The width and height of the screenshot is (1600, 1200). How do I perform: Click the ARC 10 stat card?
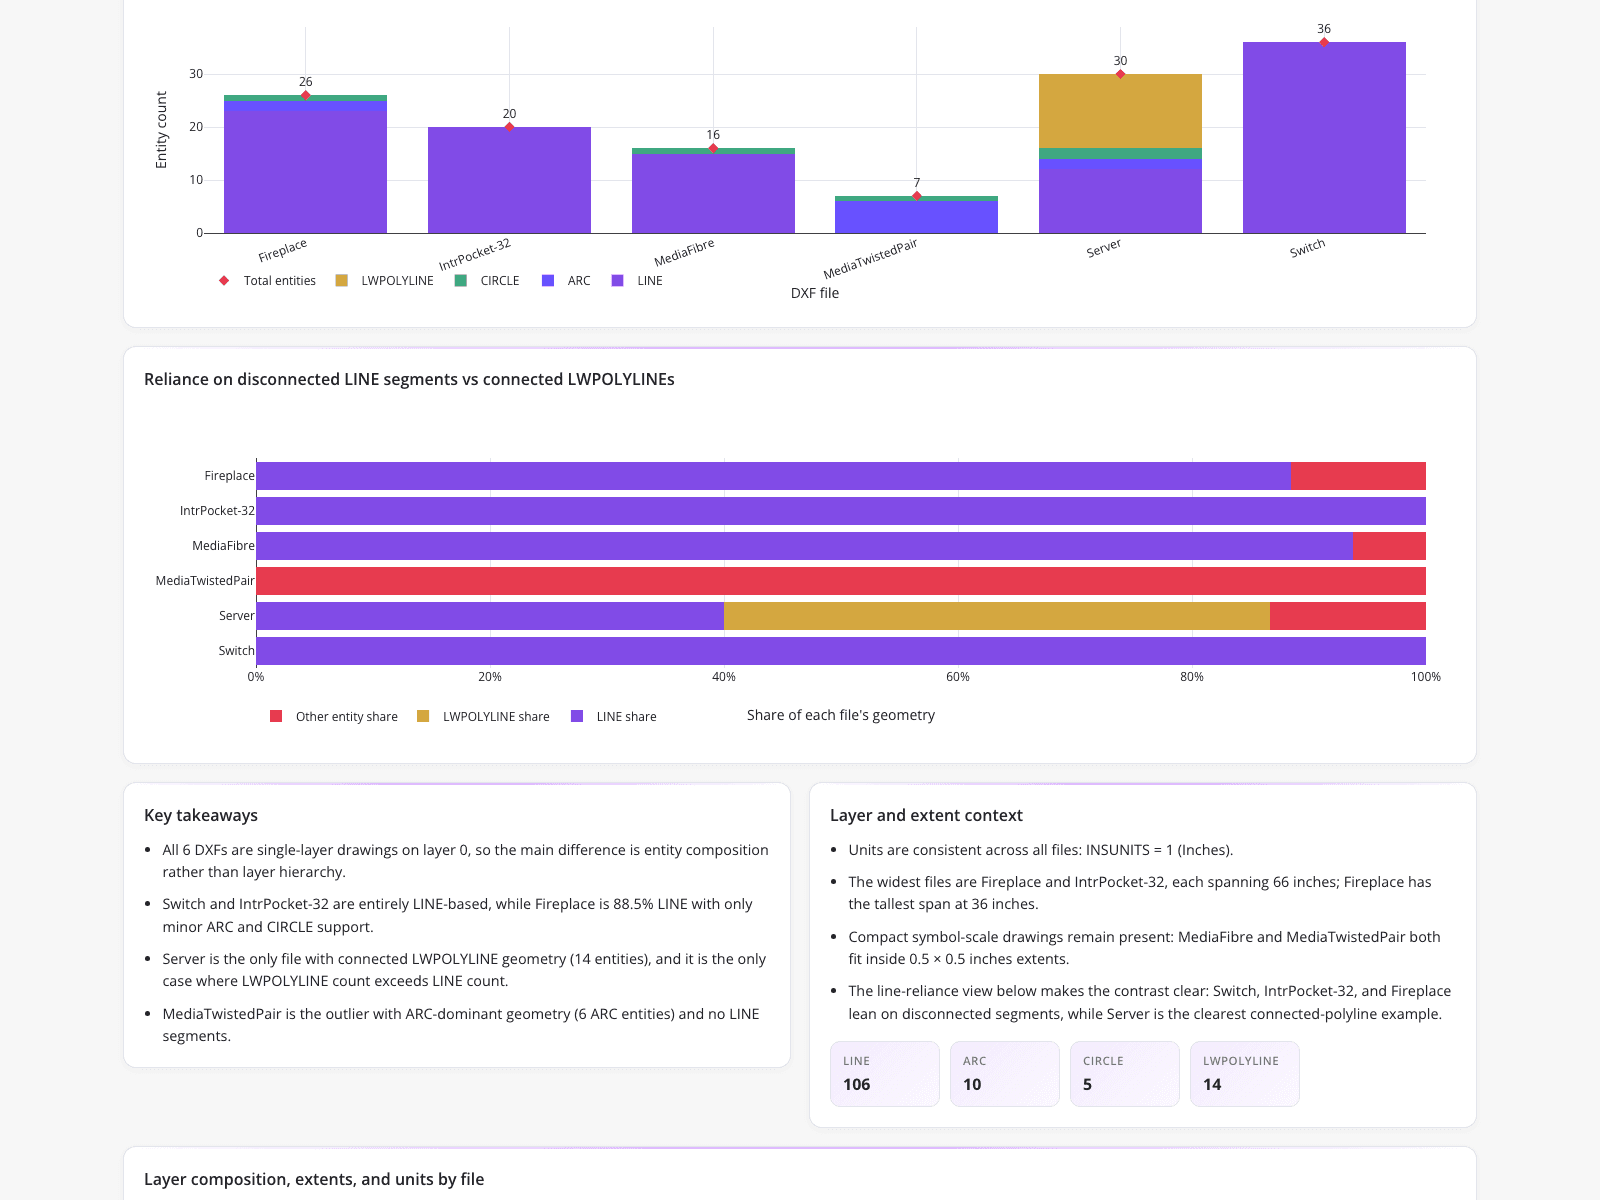click(x=1005, y=1074)
